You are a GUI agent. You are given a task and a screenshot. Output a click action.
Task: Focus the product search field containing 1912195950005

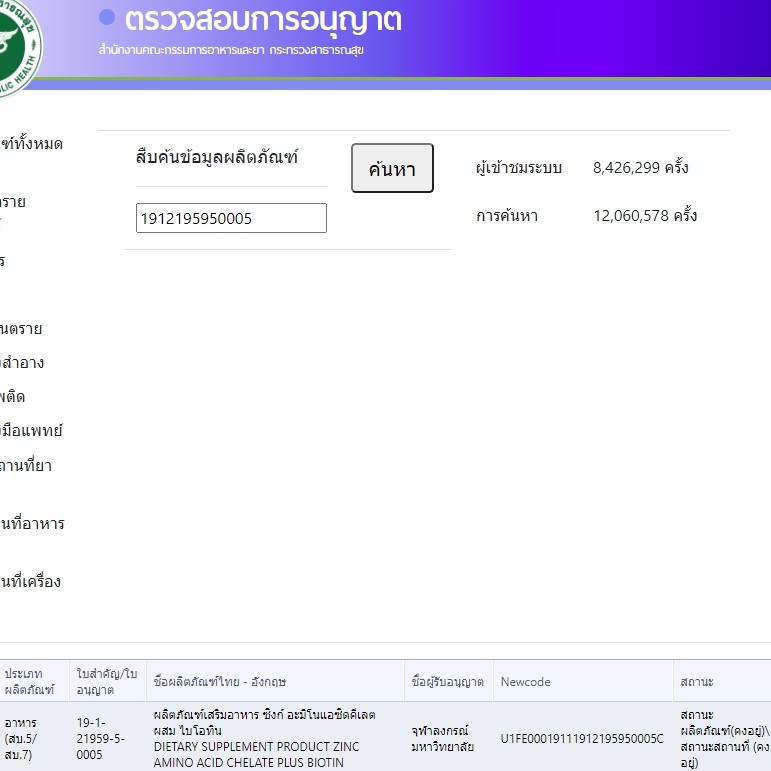click(x=231, y=218)
